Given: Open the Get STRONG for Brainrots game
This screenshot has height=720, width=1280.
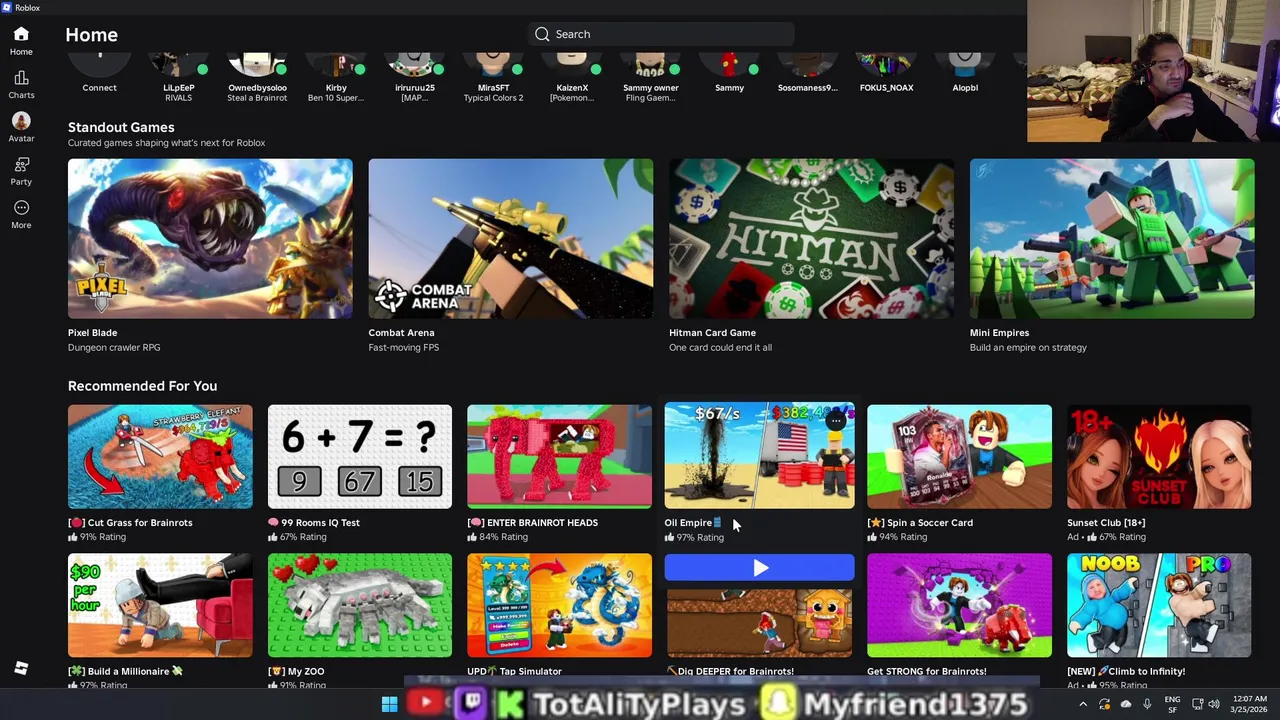Looking at the screenshot, I should (x=959, y=606).
